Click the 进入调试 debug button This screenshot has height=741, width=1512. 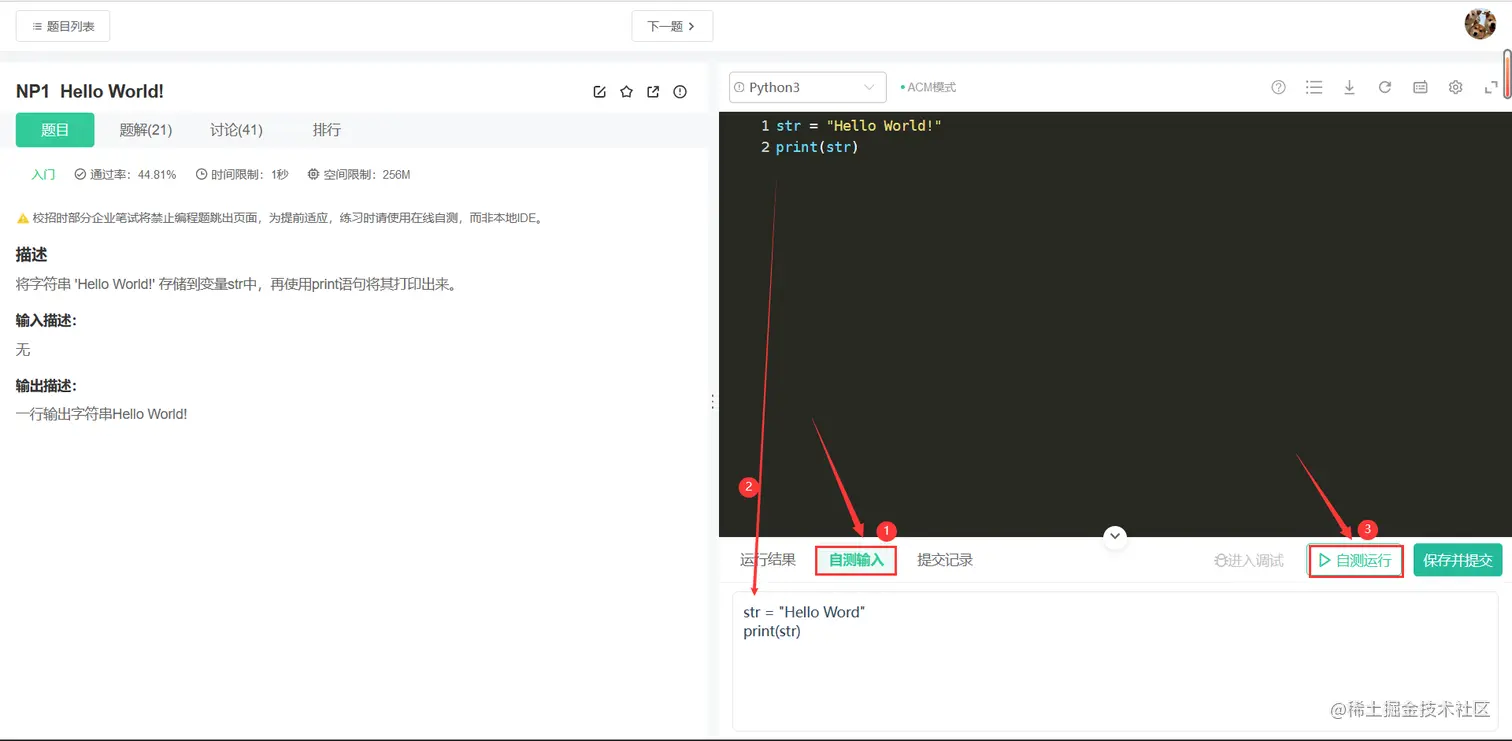click(1249, 560)
